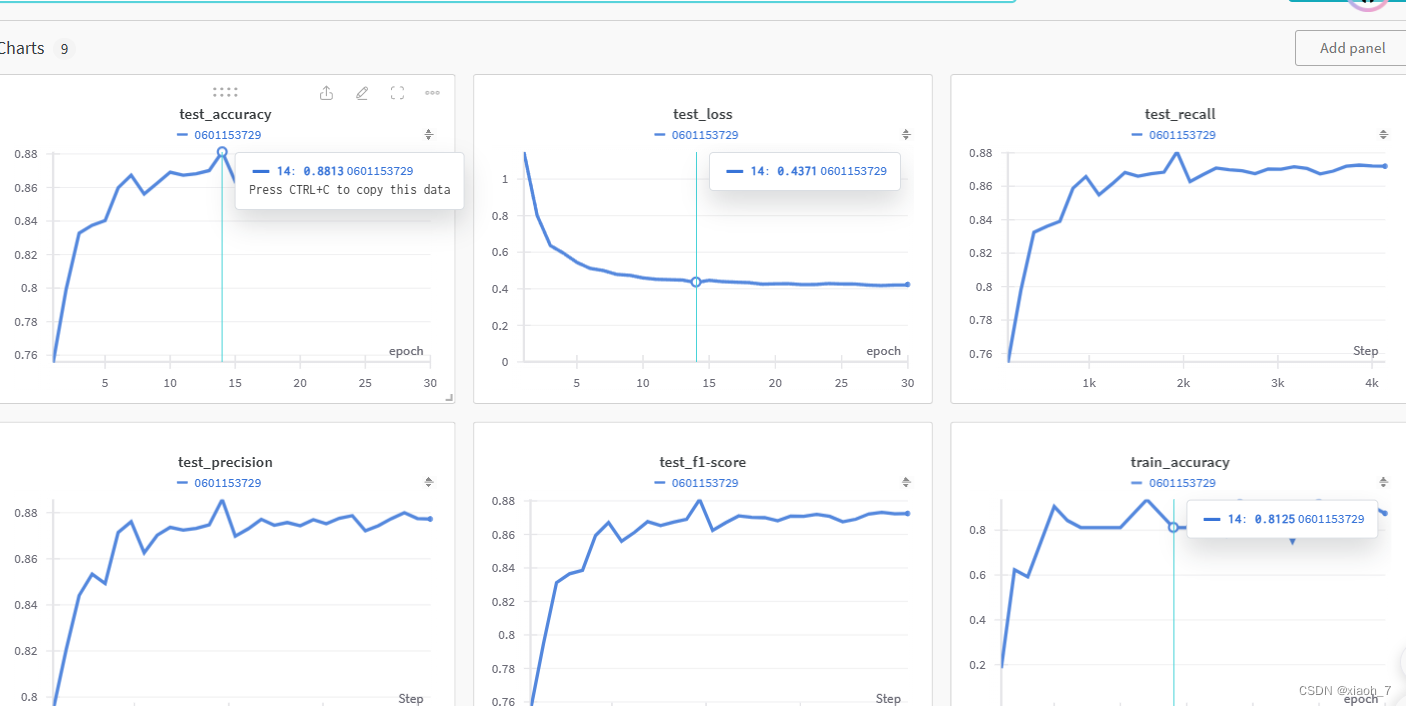
Task: Click the blue line swatch in test_recall legend
Action: [1137, 135]
